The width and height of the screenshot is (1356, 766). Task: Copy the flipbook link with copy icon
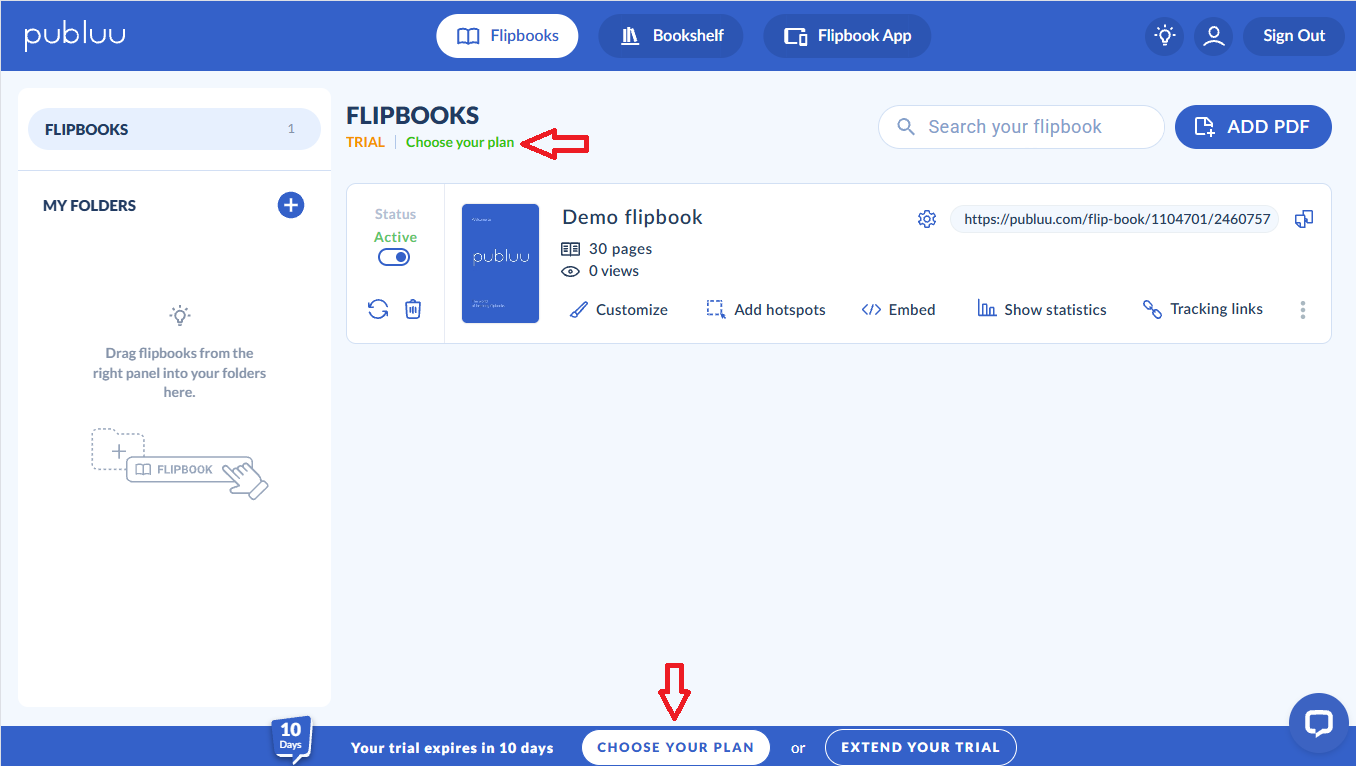(x=1304, y=219)
